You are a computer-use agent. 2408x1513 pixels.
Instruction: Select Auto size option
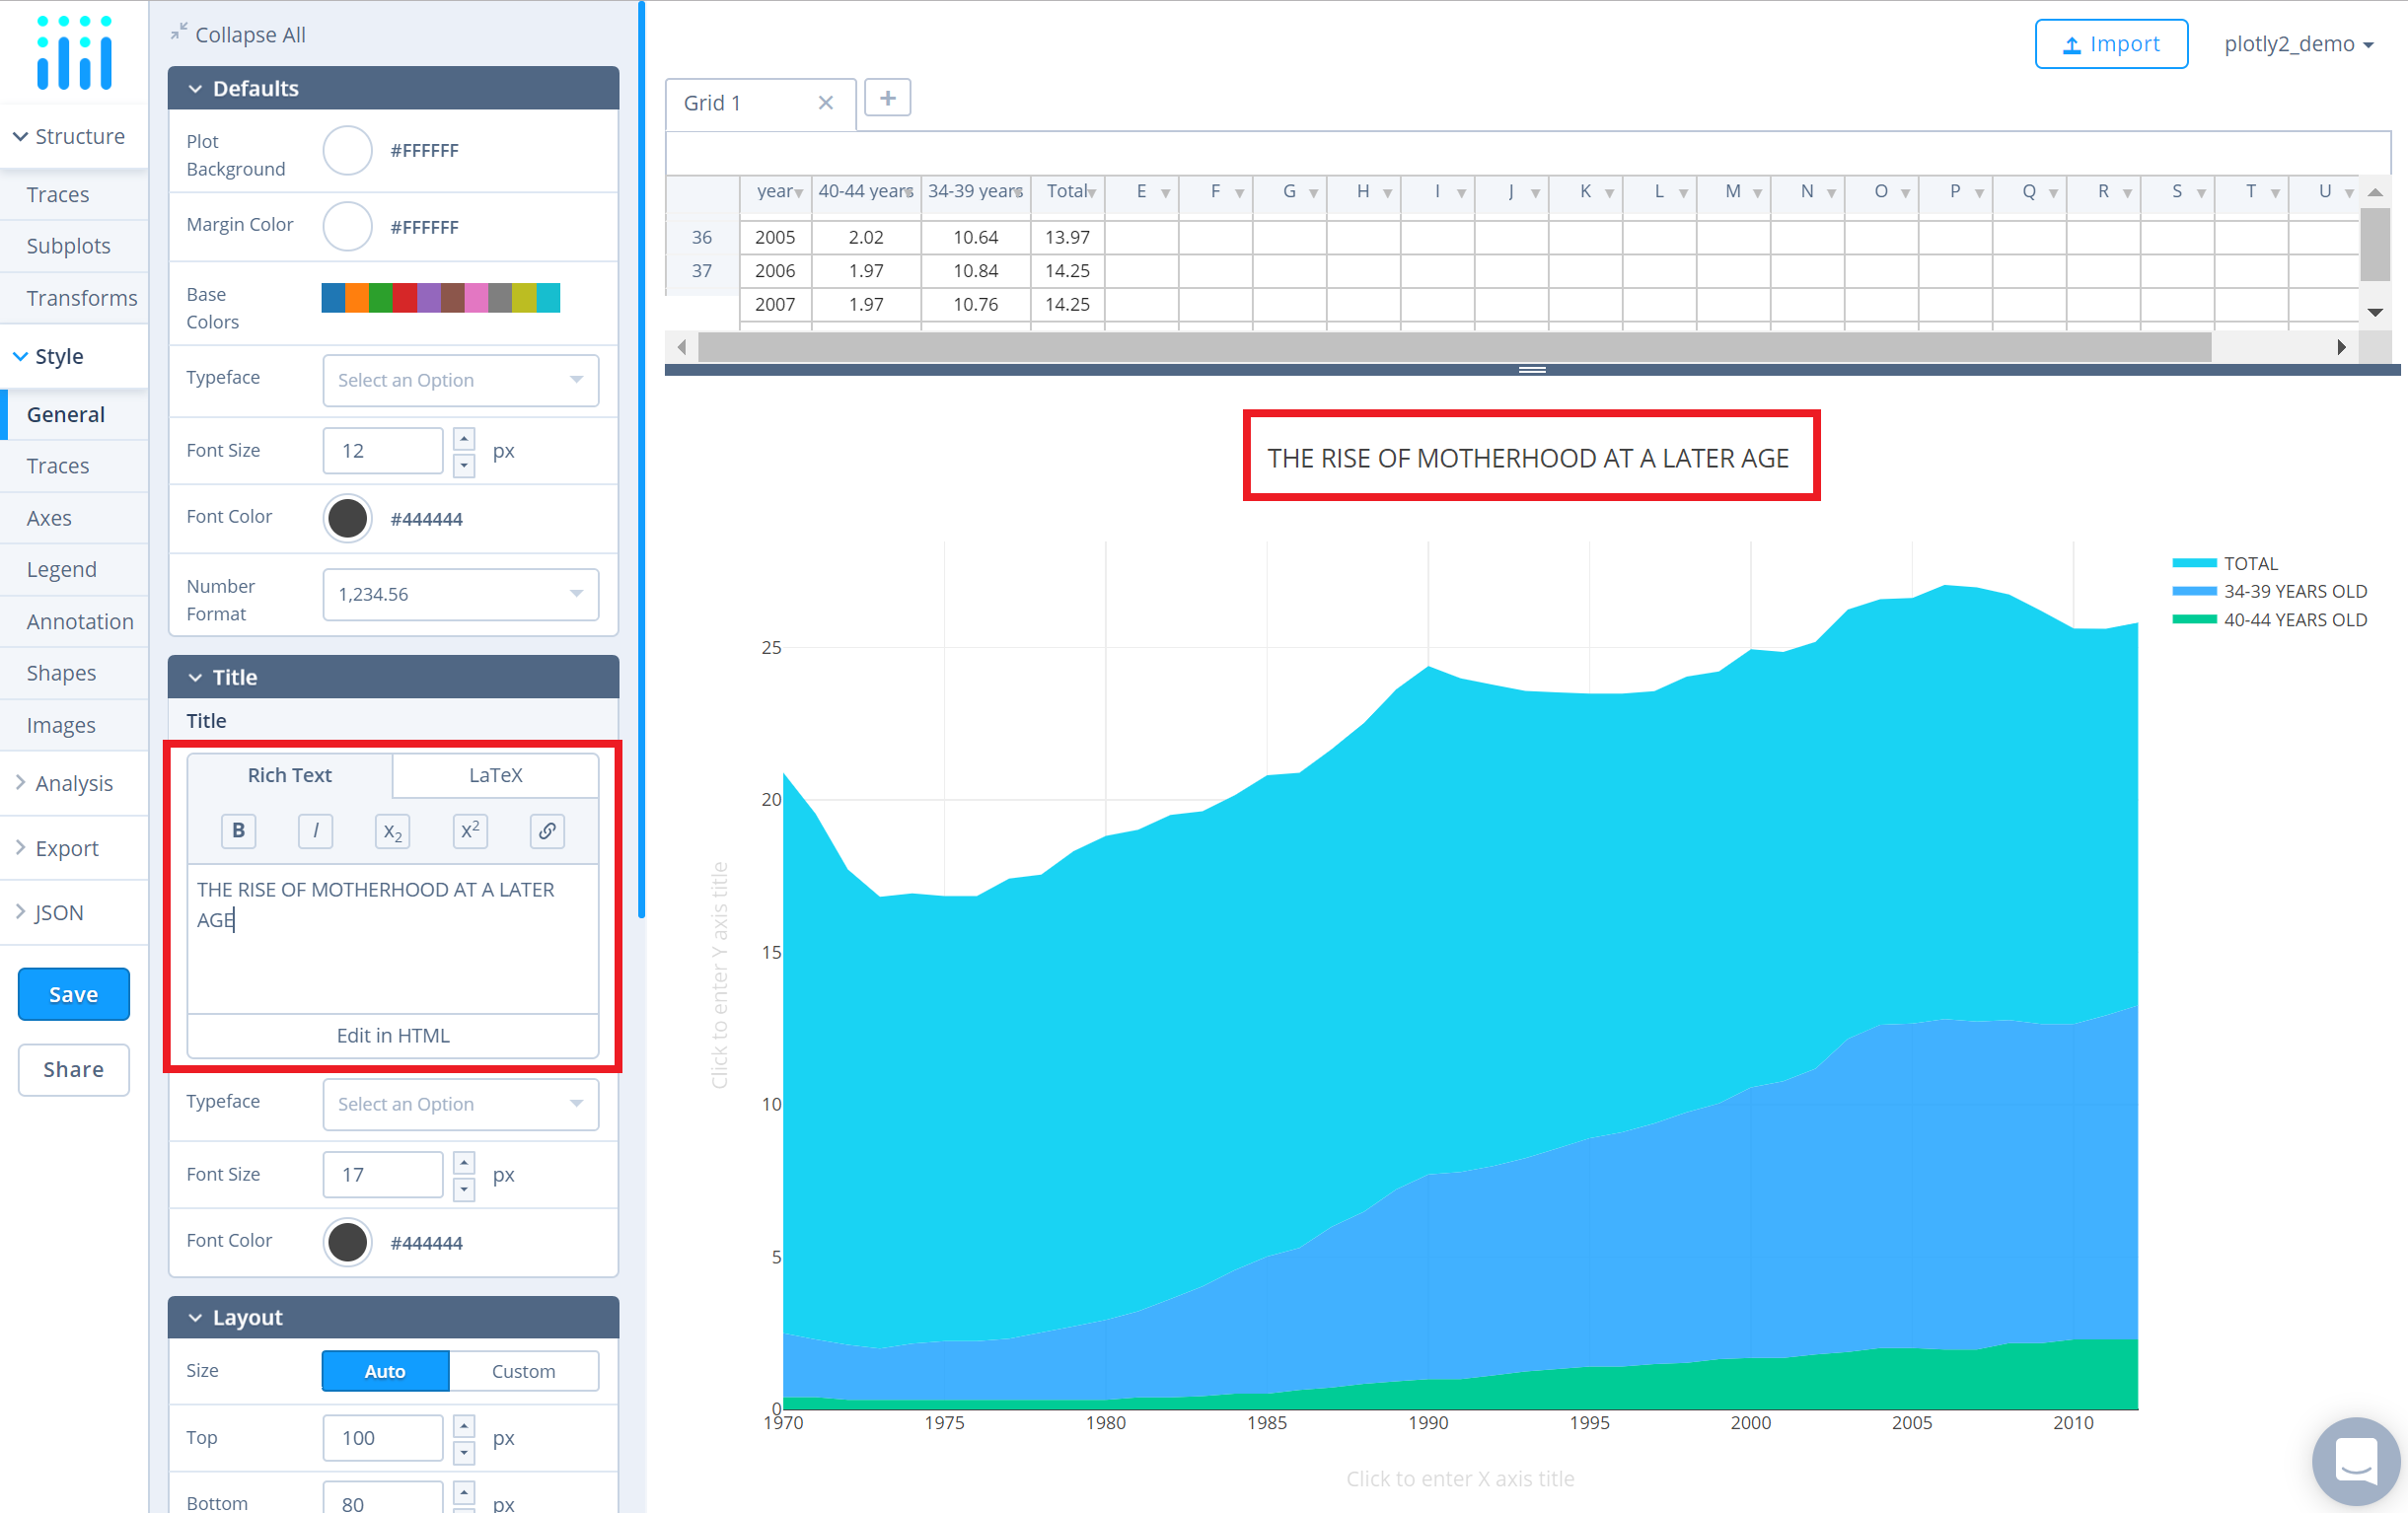385,1370
